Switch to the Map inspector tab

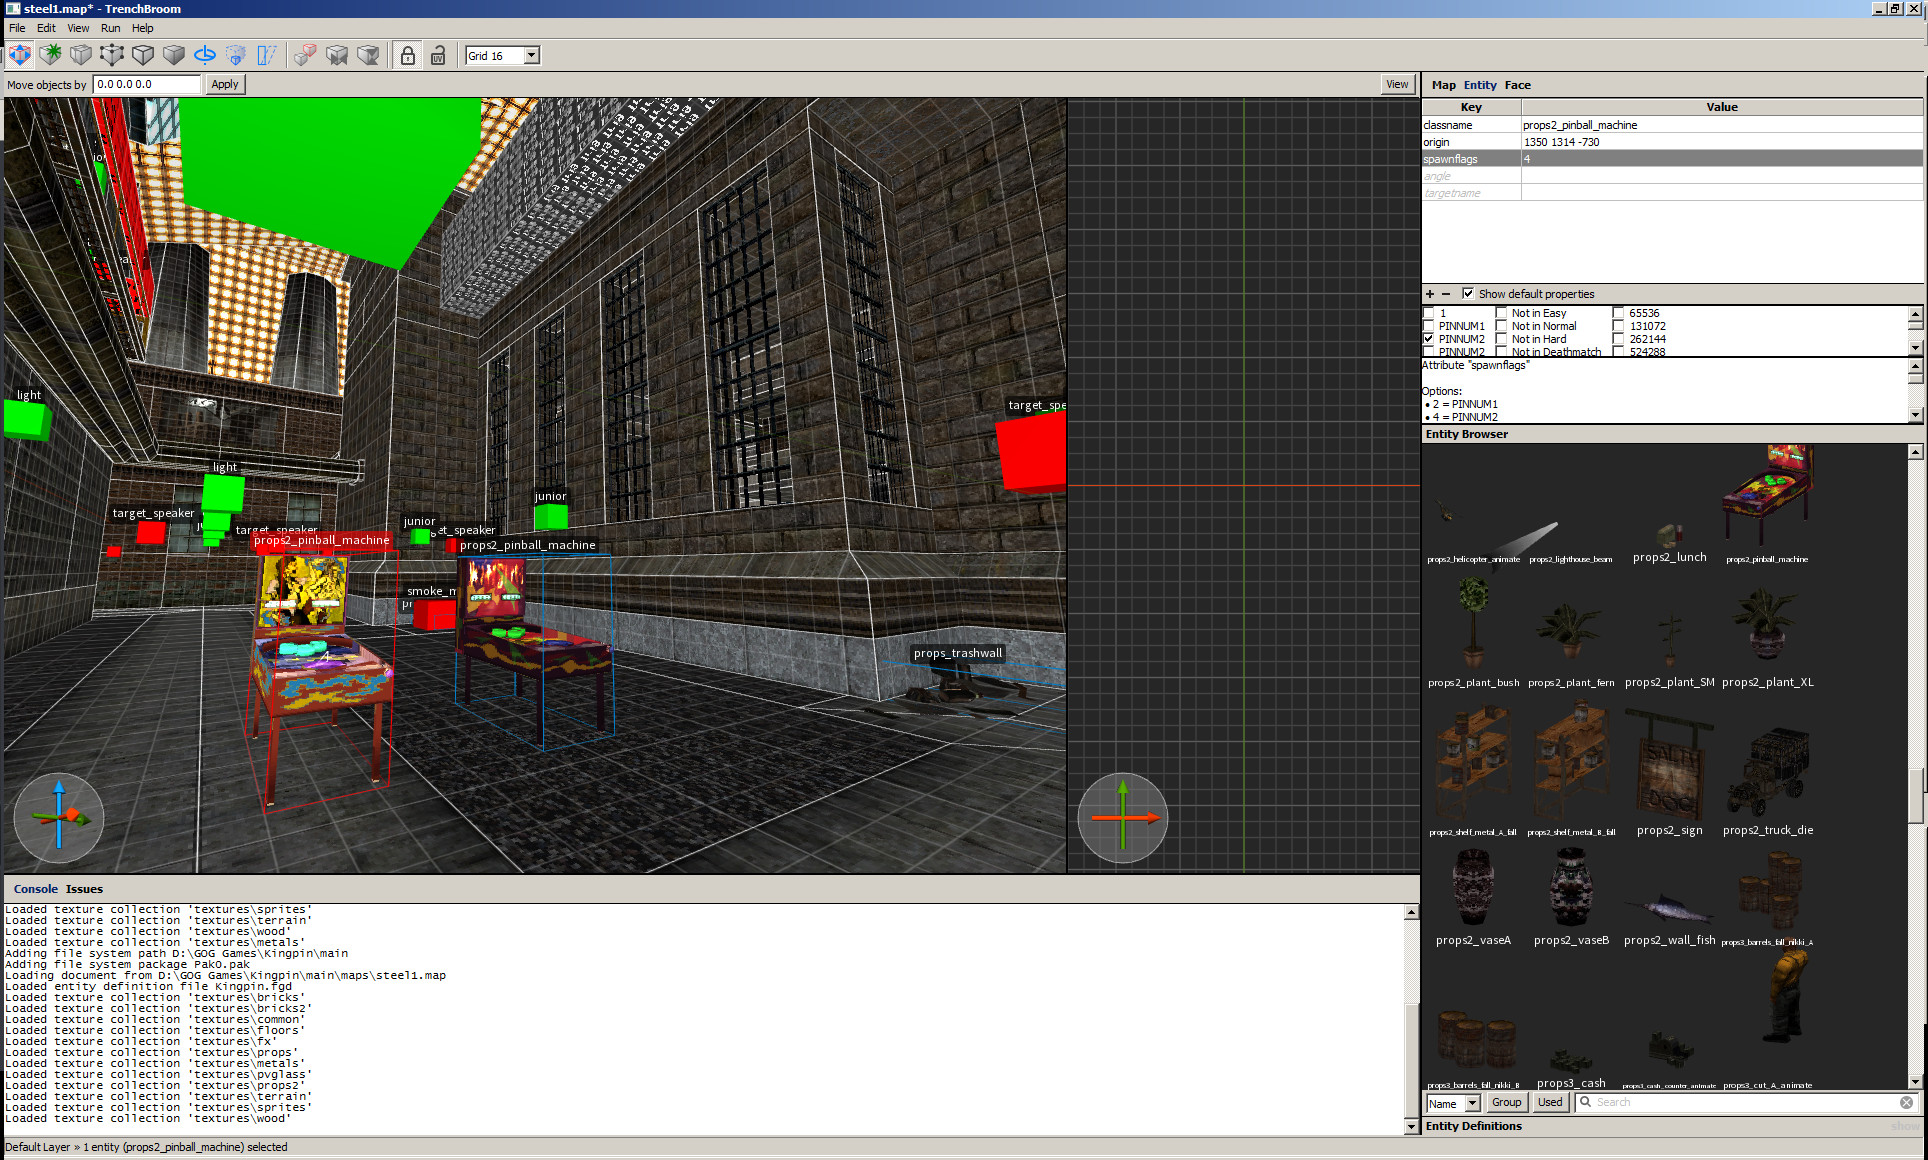1443,85
